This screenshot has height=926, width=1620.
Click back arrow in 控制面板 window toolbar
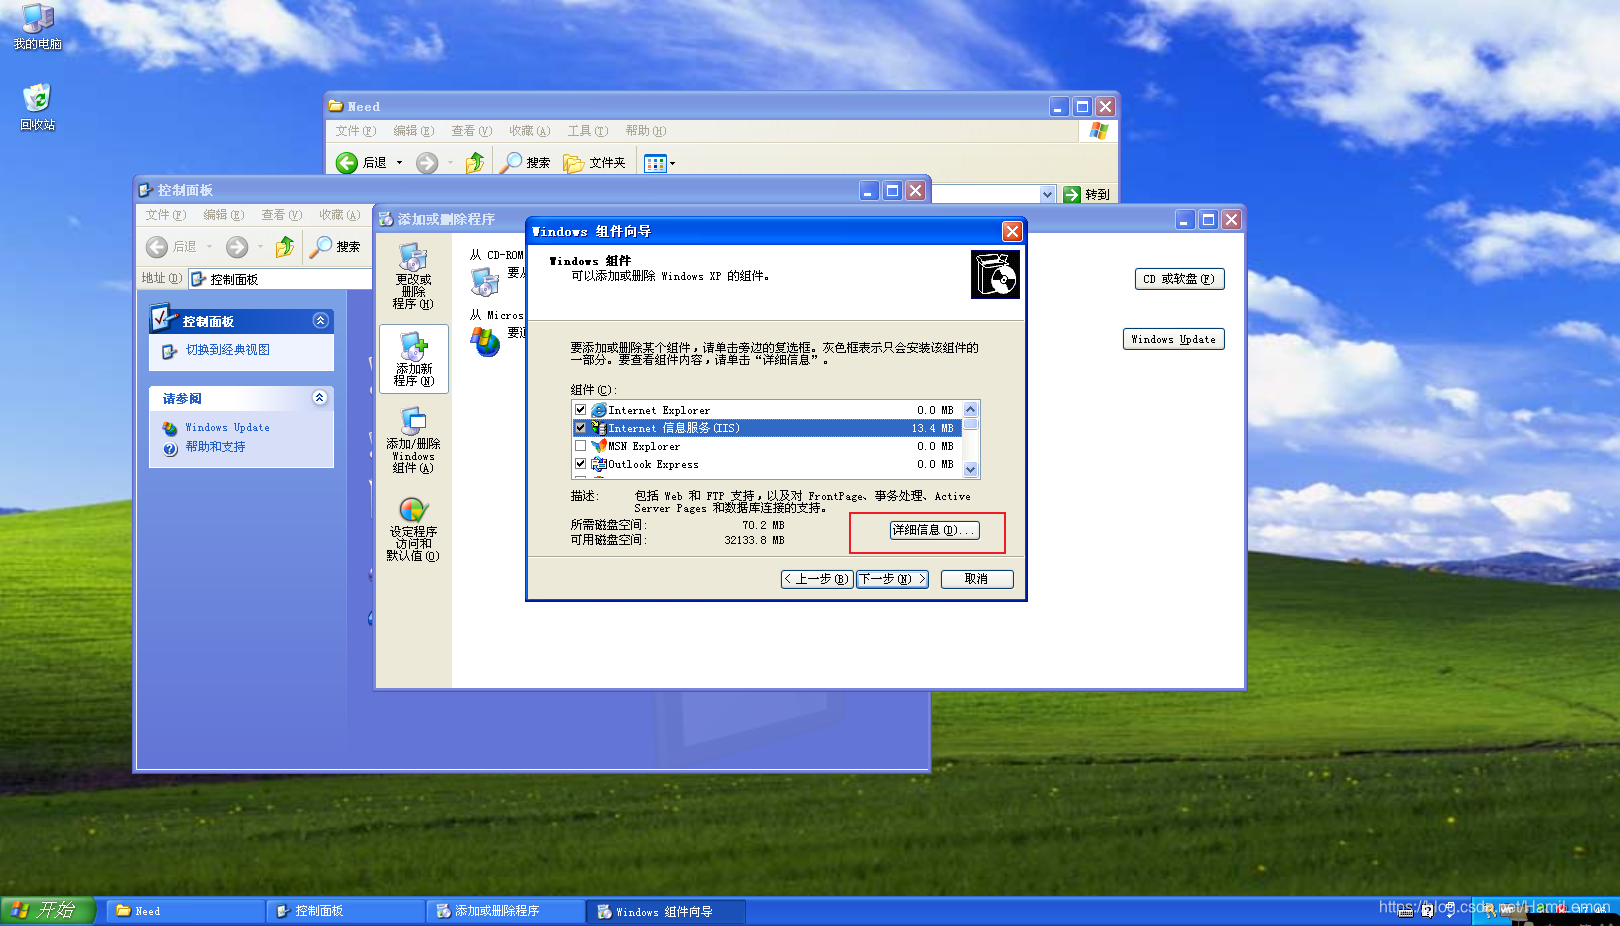click(157, 246)
